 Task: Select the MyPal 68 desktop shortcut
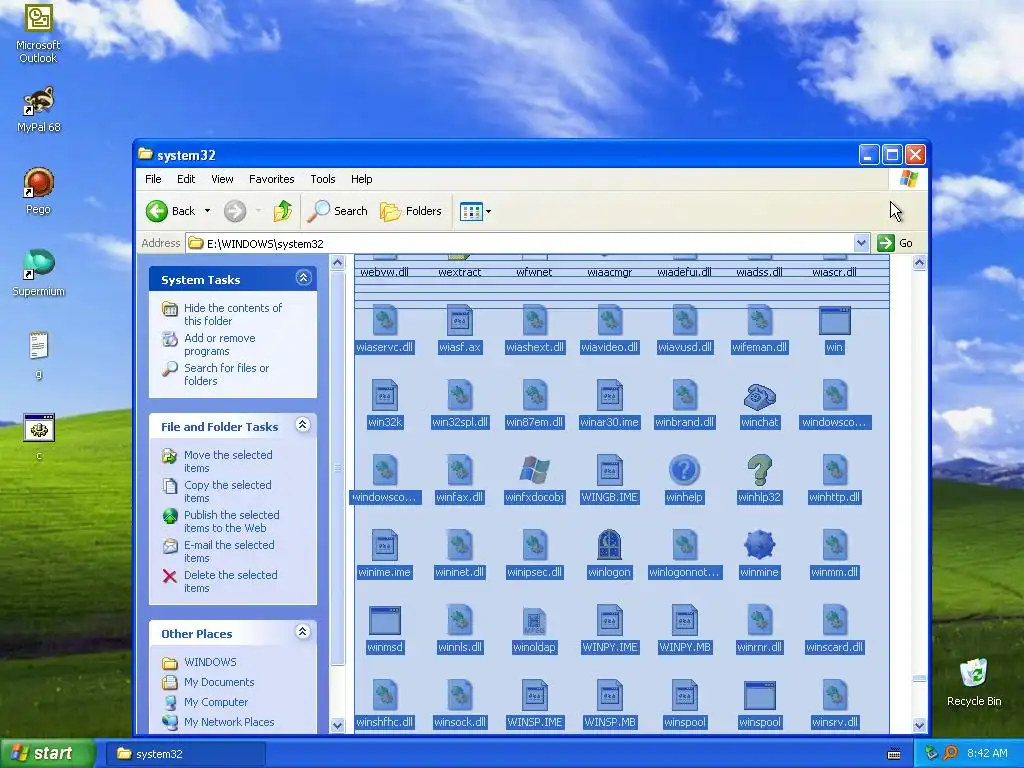coord(39,110)
